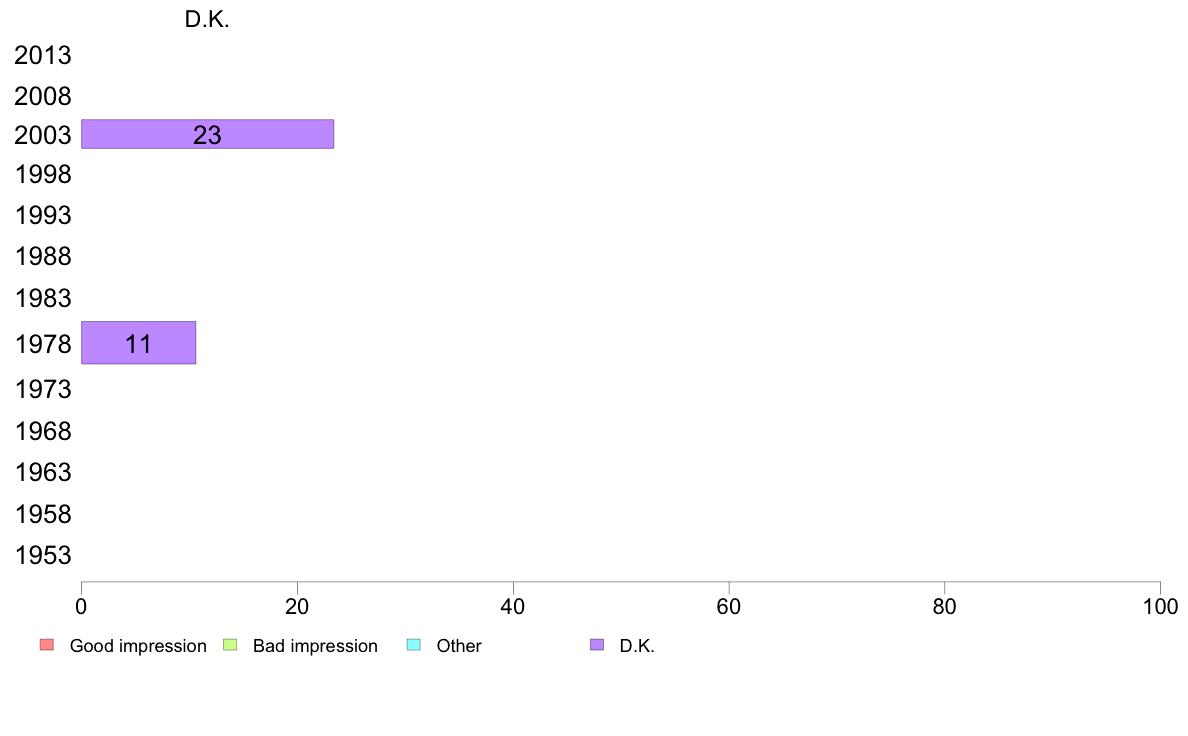The width and height of the screenshot is (1188, 736).
Task: Select the Good impression legend swatch
Action: (x=47, y=645)
